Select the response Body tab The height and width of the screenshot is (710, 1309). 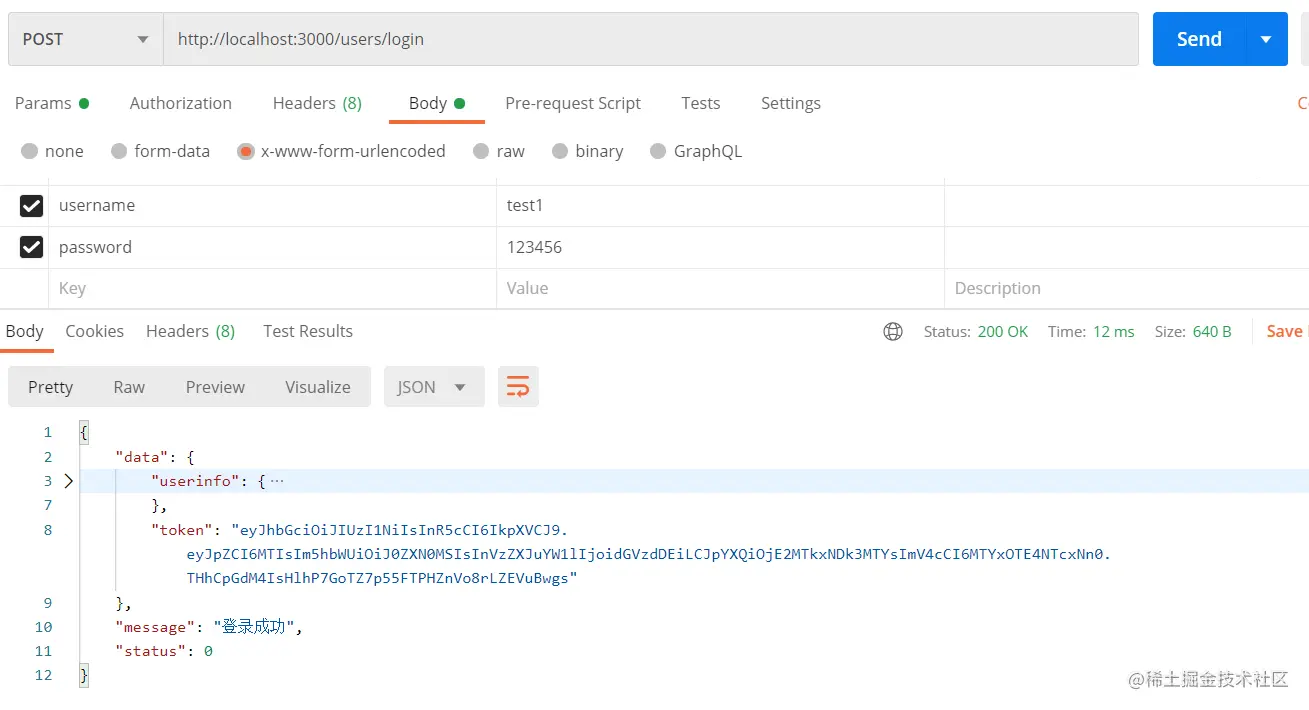click(25, 331)
